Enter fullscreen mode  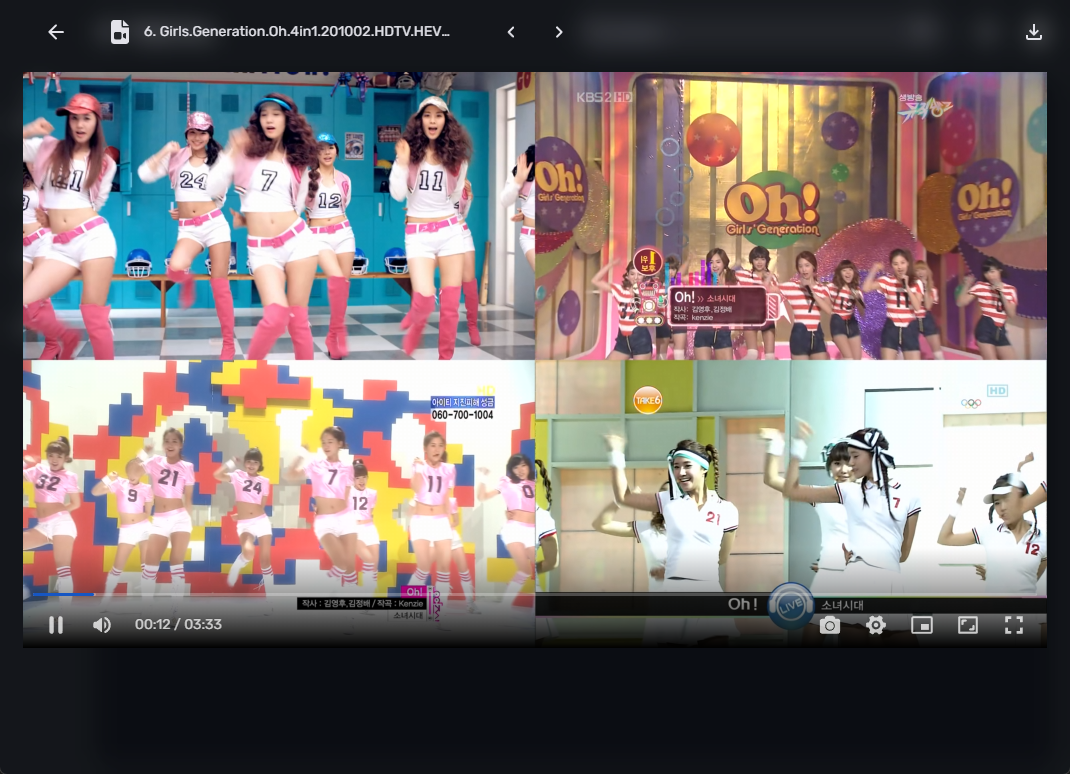1014,625
